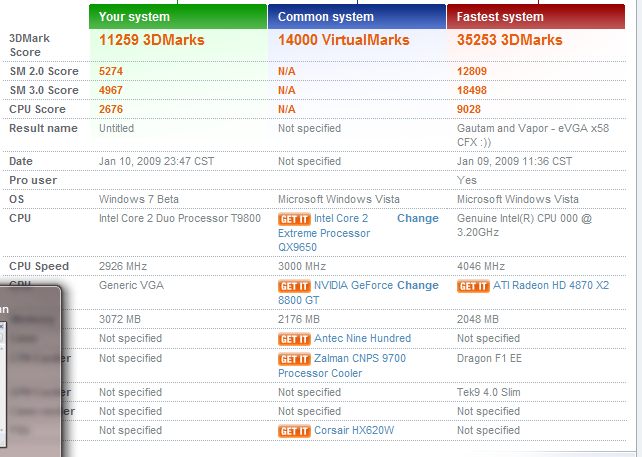Select the Common system column header

(357, 17)
